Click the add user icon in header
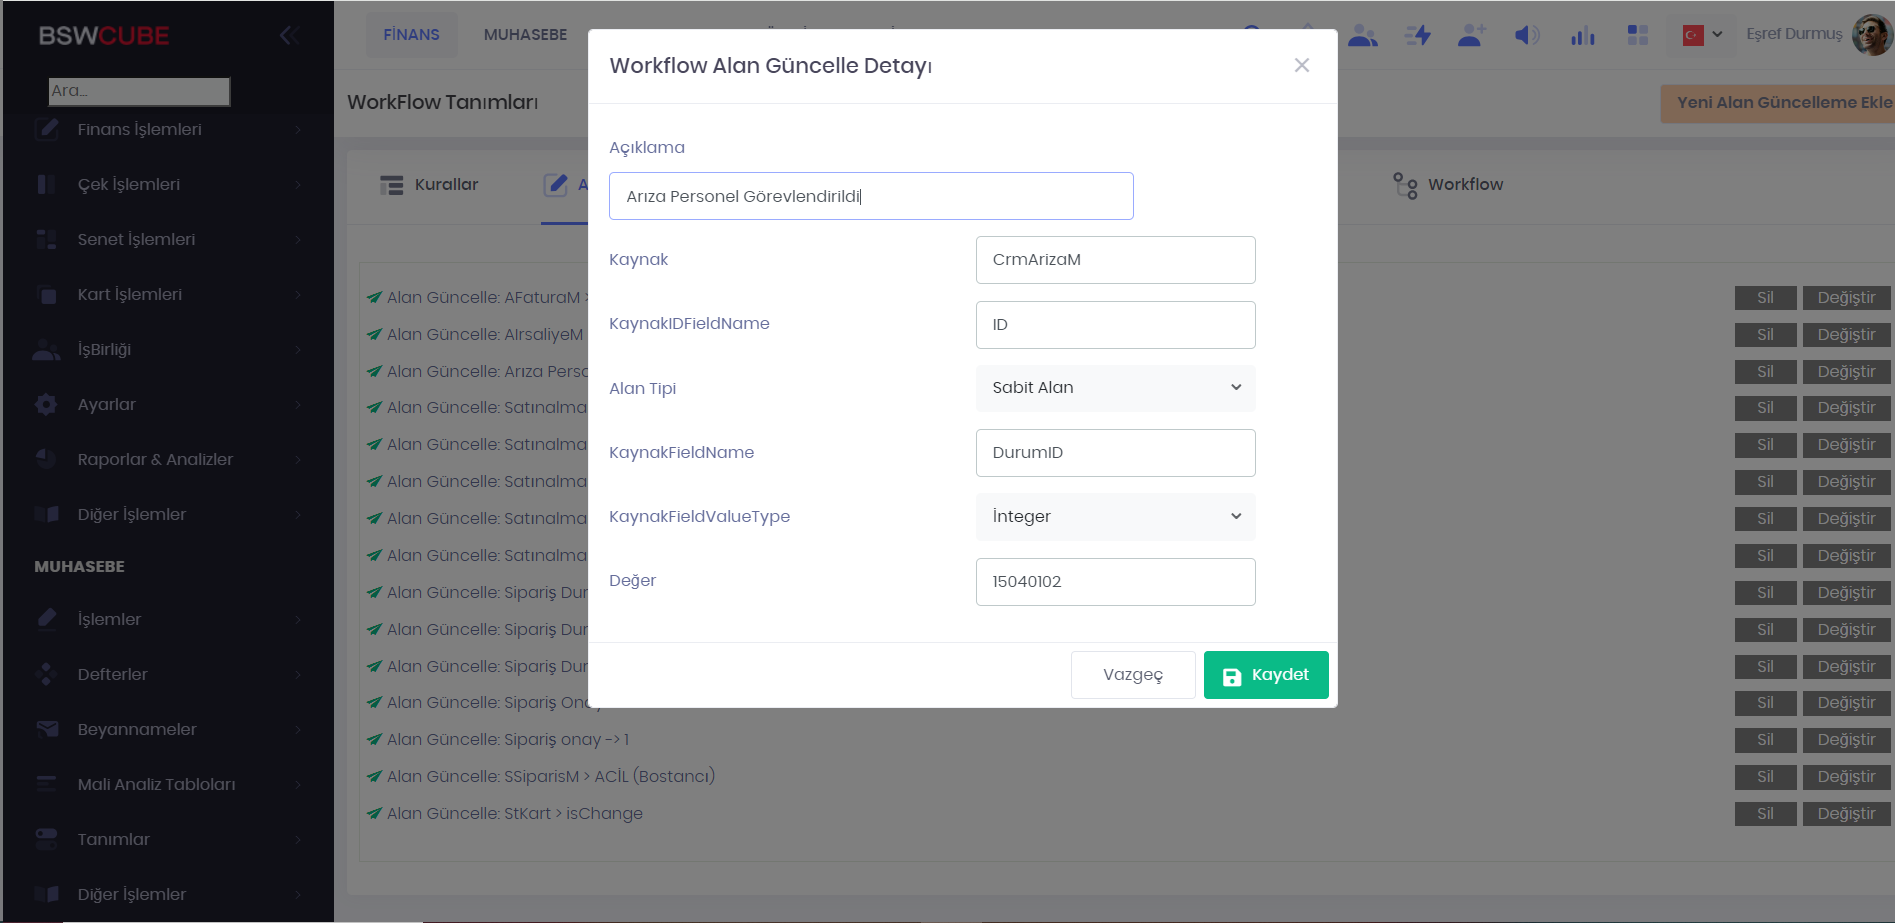The width and height of the screenshot is (1895, 923). coord(1471,36)
